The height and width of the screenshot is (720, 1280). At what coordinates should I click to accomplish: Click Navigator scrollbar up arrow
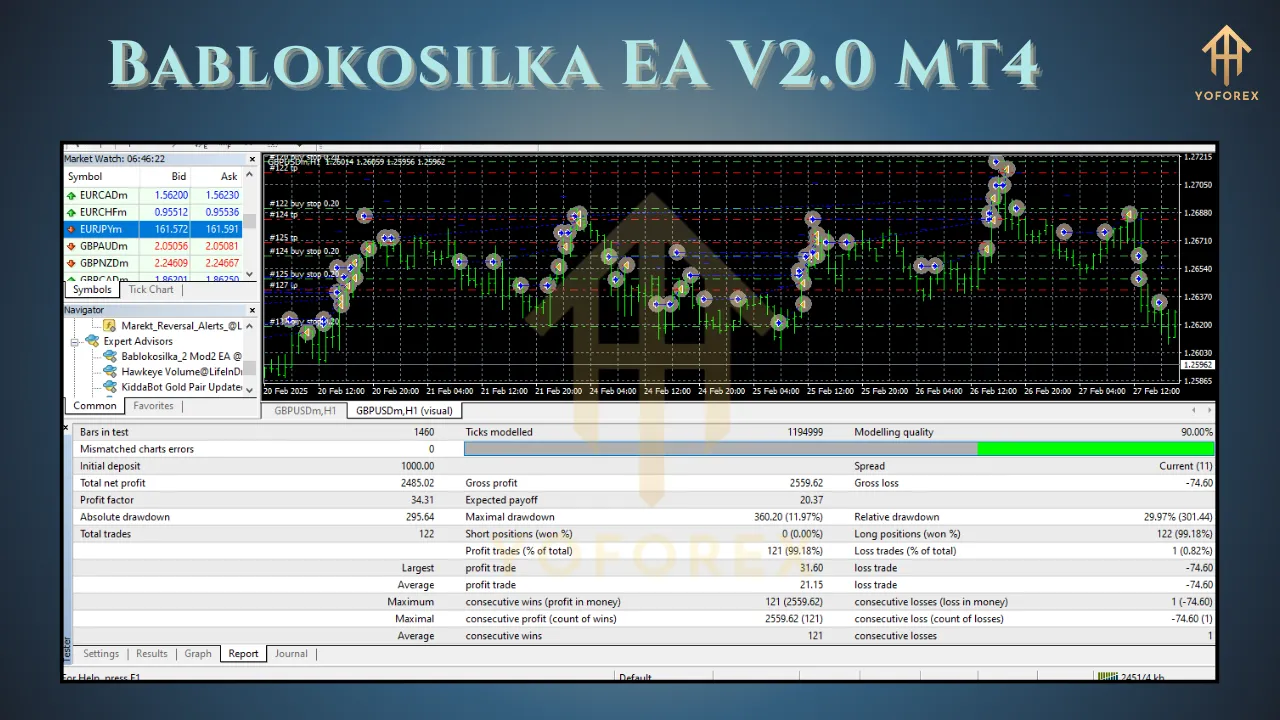250,324
